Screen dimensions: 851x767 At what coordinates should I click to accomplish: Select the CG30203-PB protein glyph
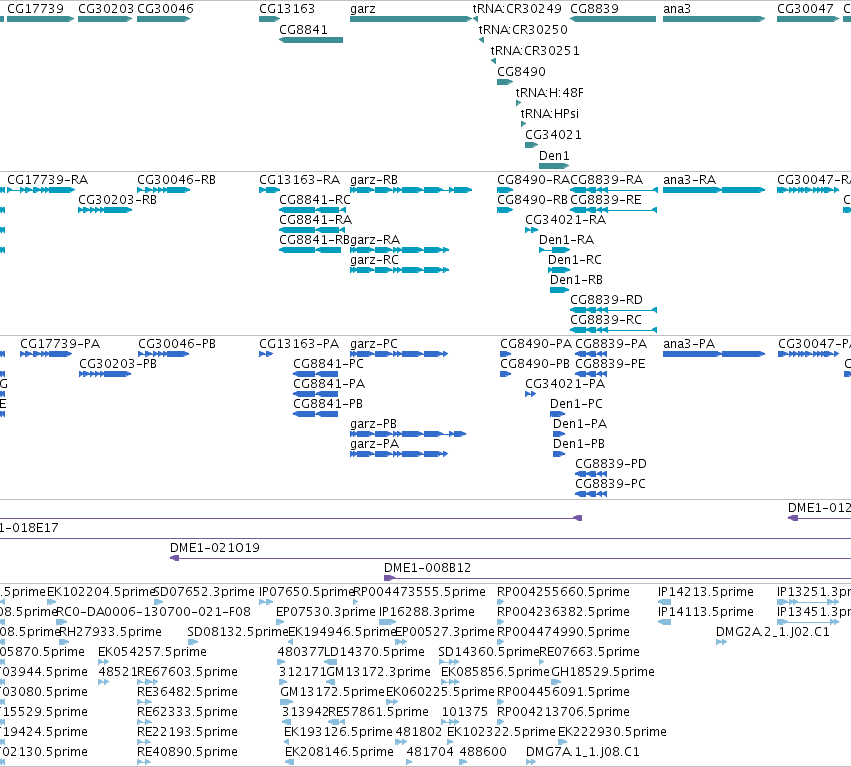click(105, 374)
